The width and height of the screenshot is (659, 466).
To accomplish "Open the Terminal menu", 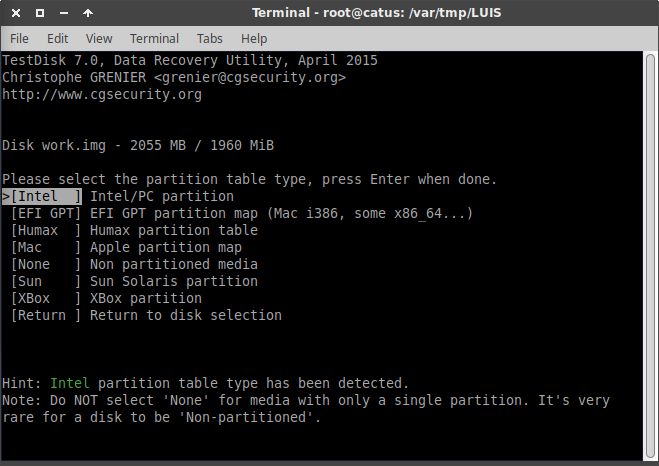I will point(154,38).
